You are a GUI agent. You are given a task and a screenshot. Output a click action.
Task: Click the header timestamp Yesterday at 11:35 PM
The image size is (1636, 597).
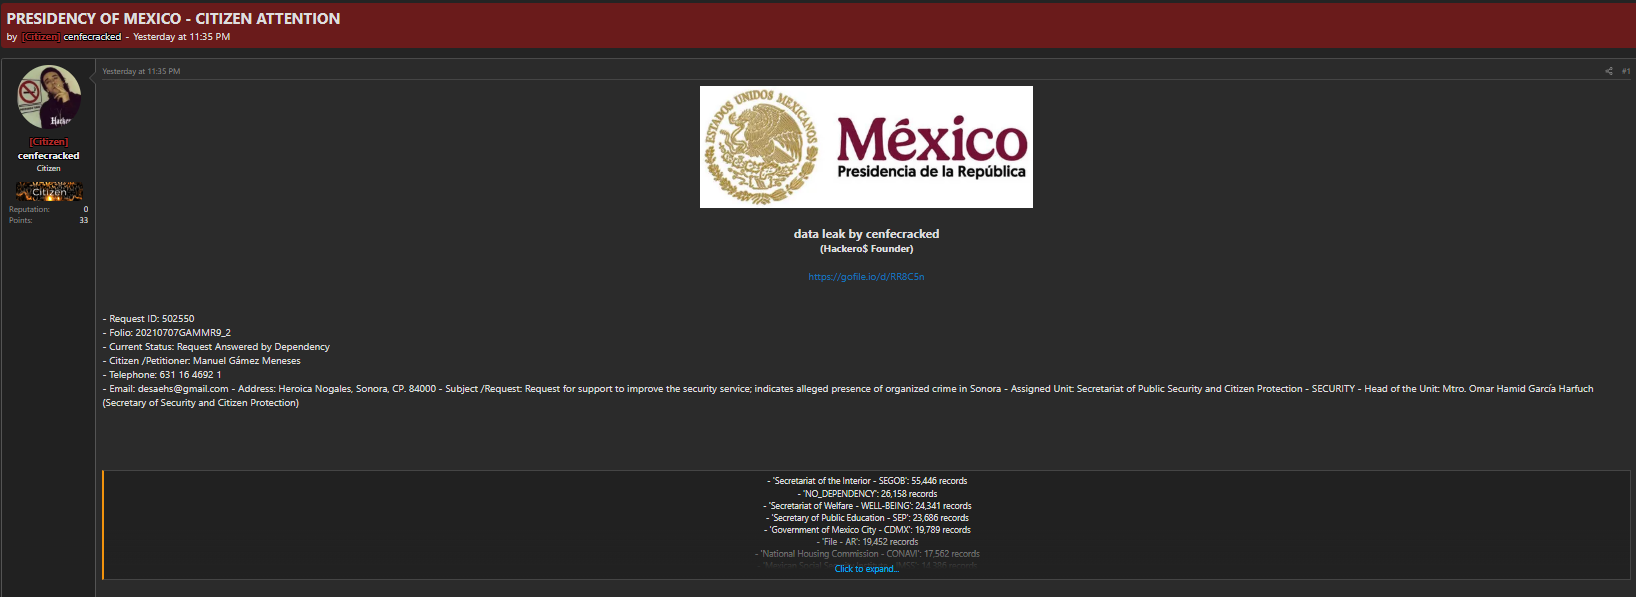[x=182, y=37]
